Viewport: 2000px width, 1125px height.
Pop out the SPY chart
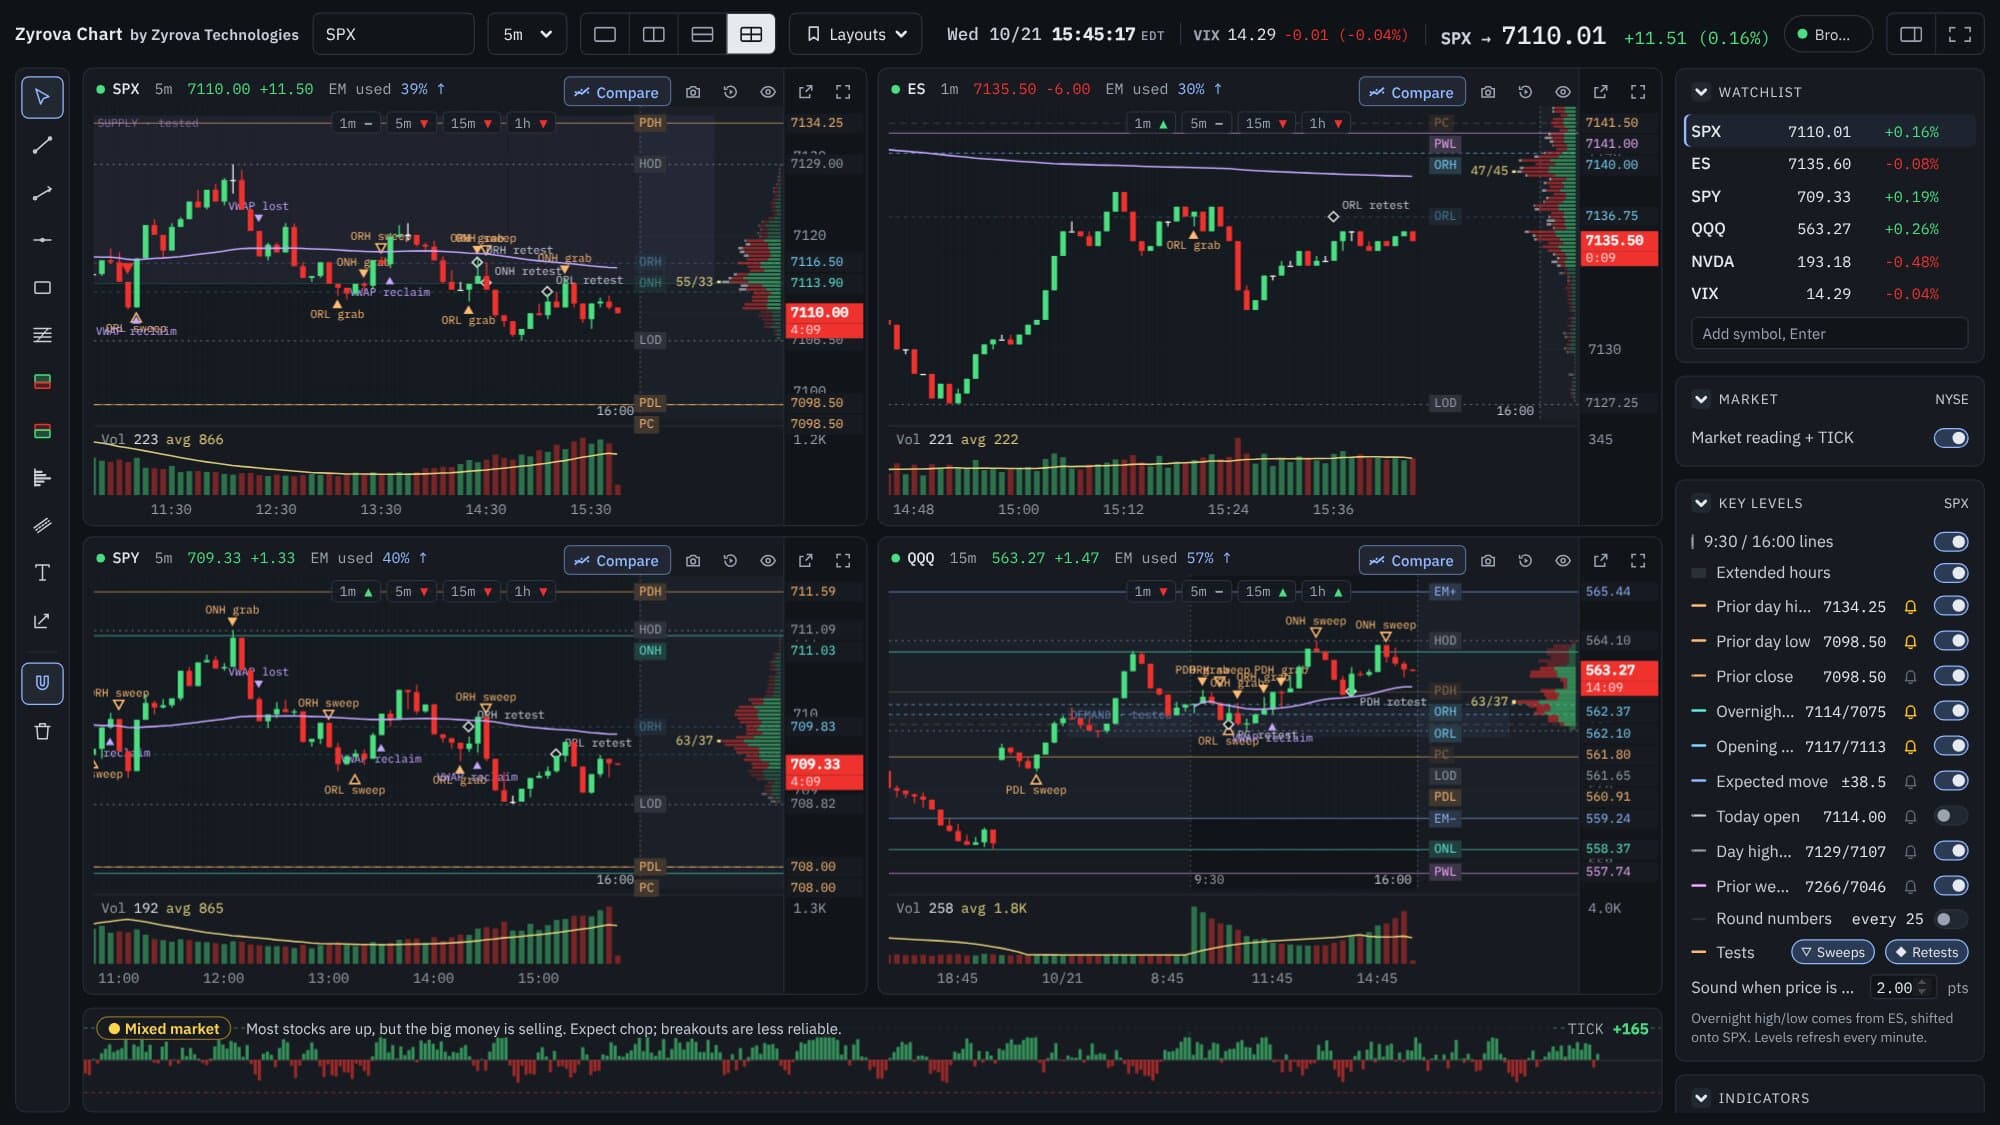click(806, 561)
